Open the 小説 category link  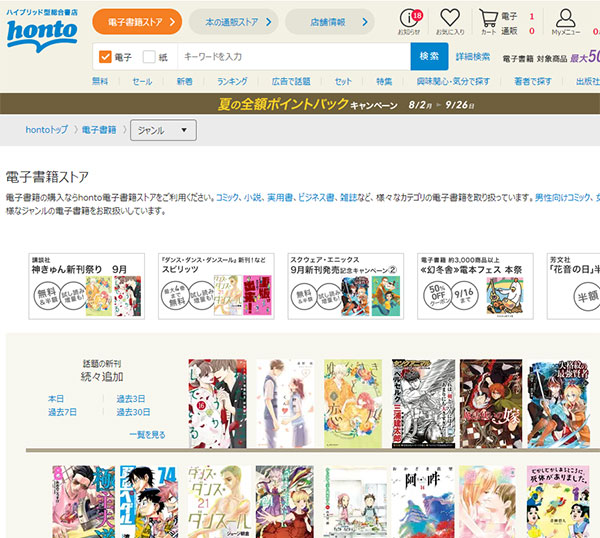[x=253, y=197]
